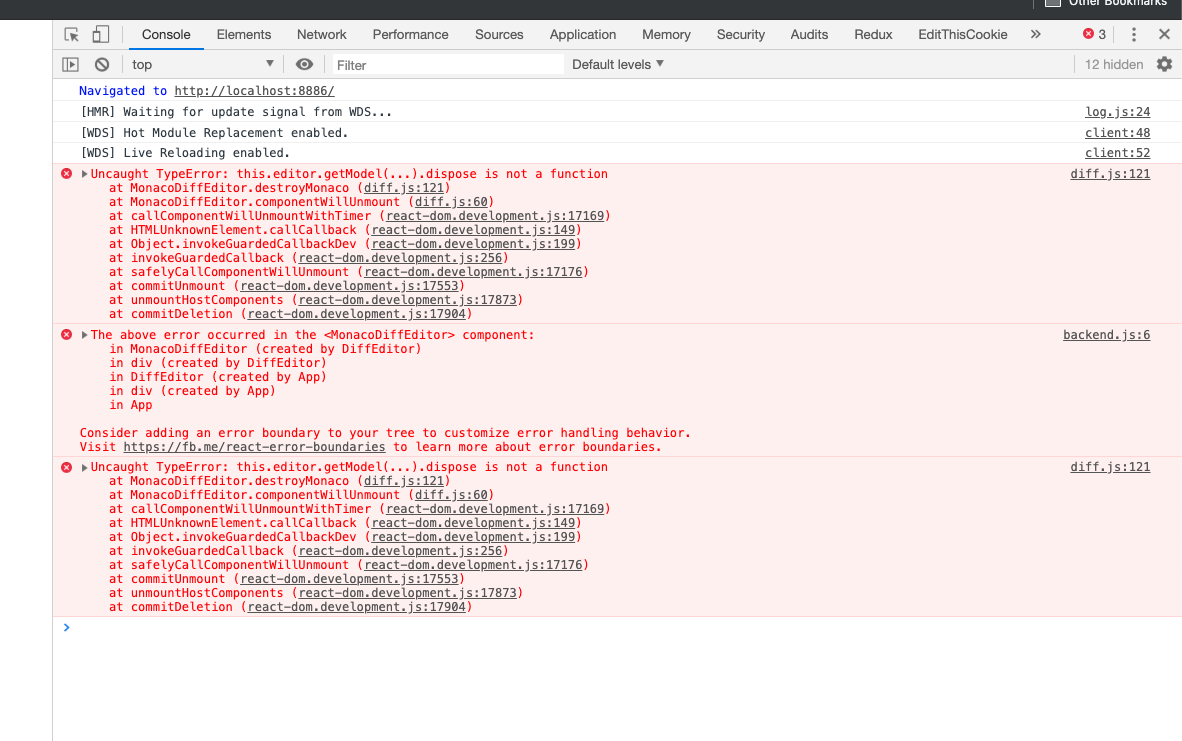Click the console Filter input
Screen dimensions: 1182x741
click(448, 65)
